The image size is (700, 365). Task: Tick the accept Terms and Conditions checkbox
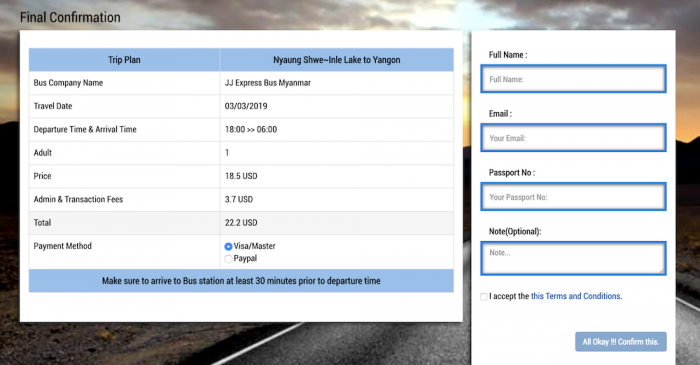pos(483,297)
